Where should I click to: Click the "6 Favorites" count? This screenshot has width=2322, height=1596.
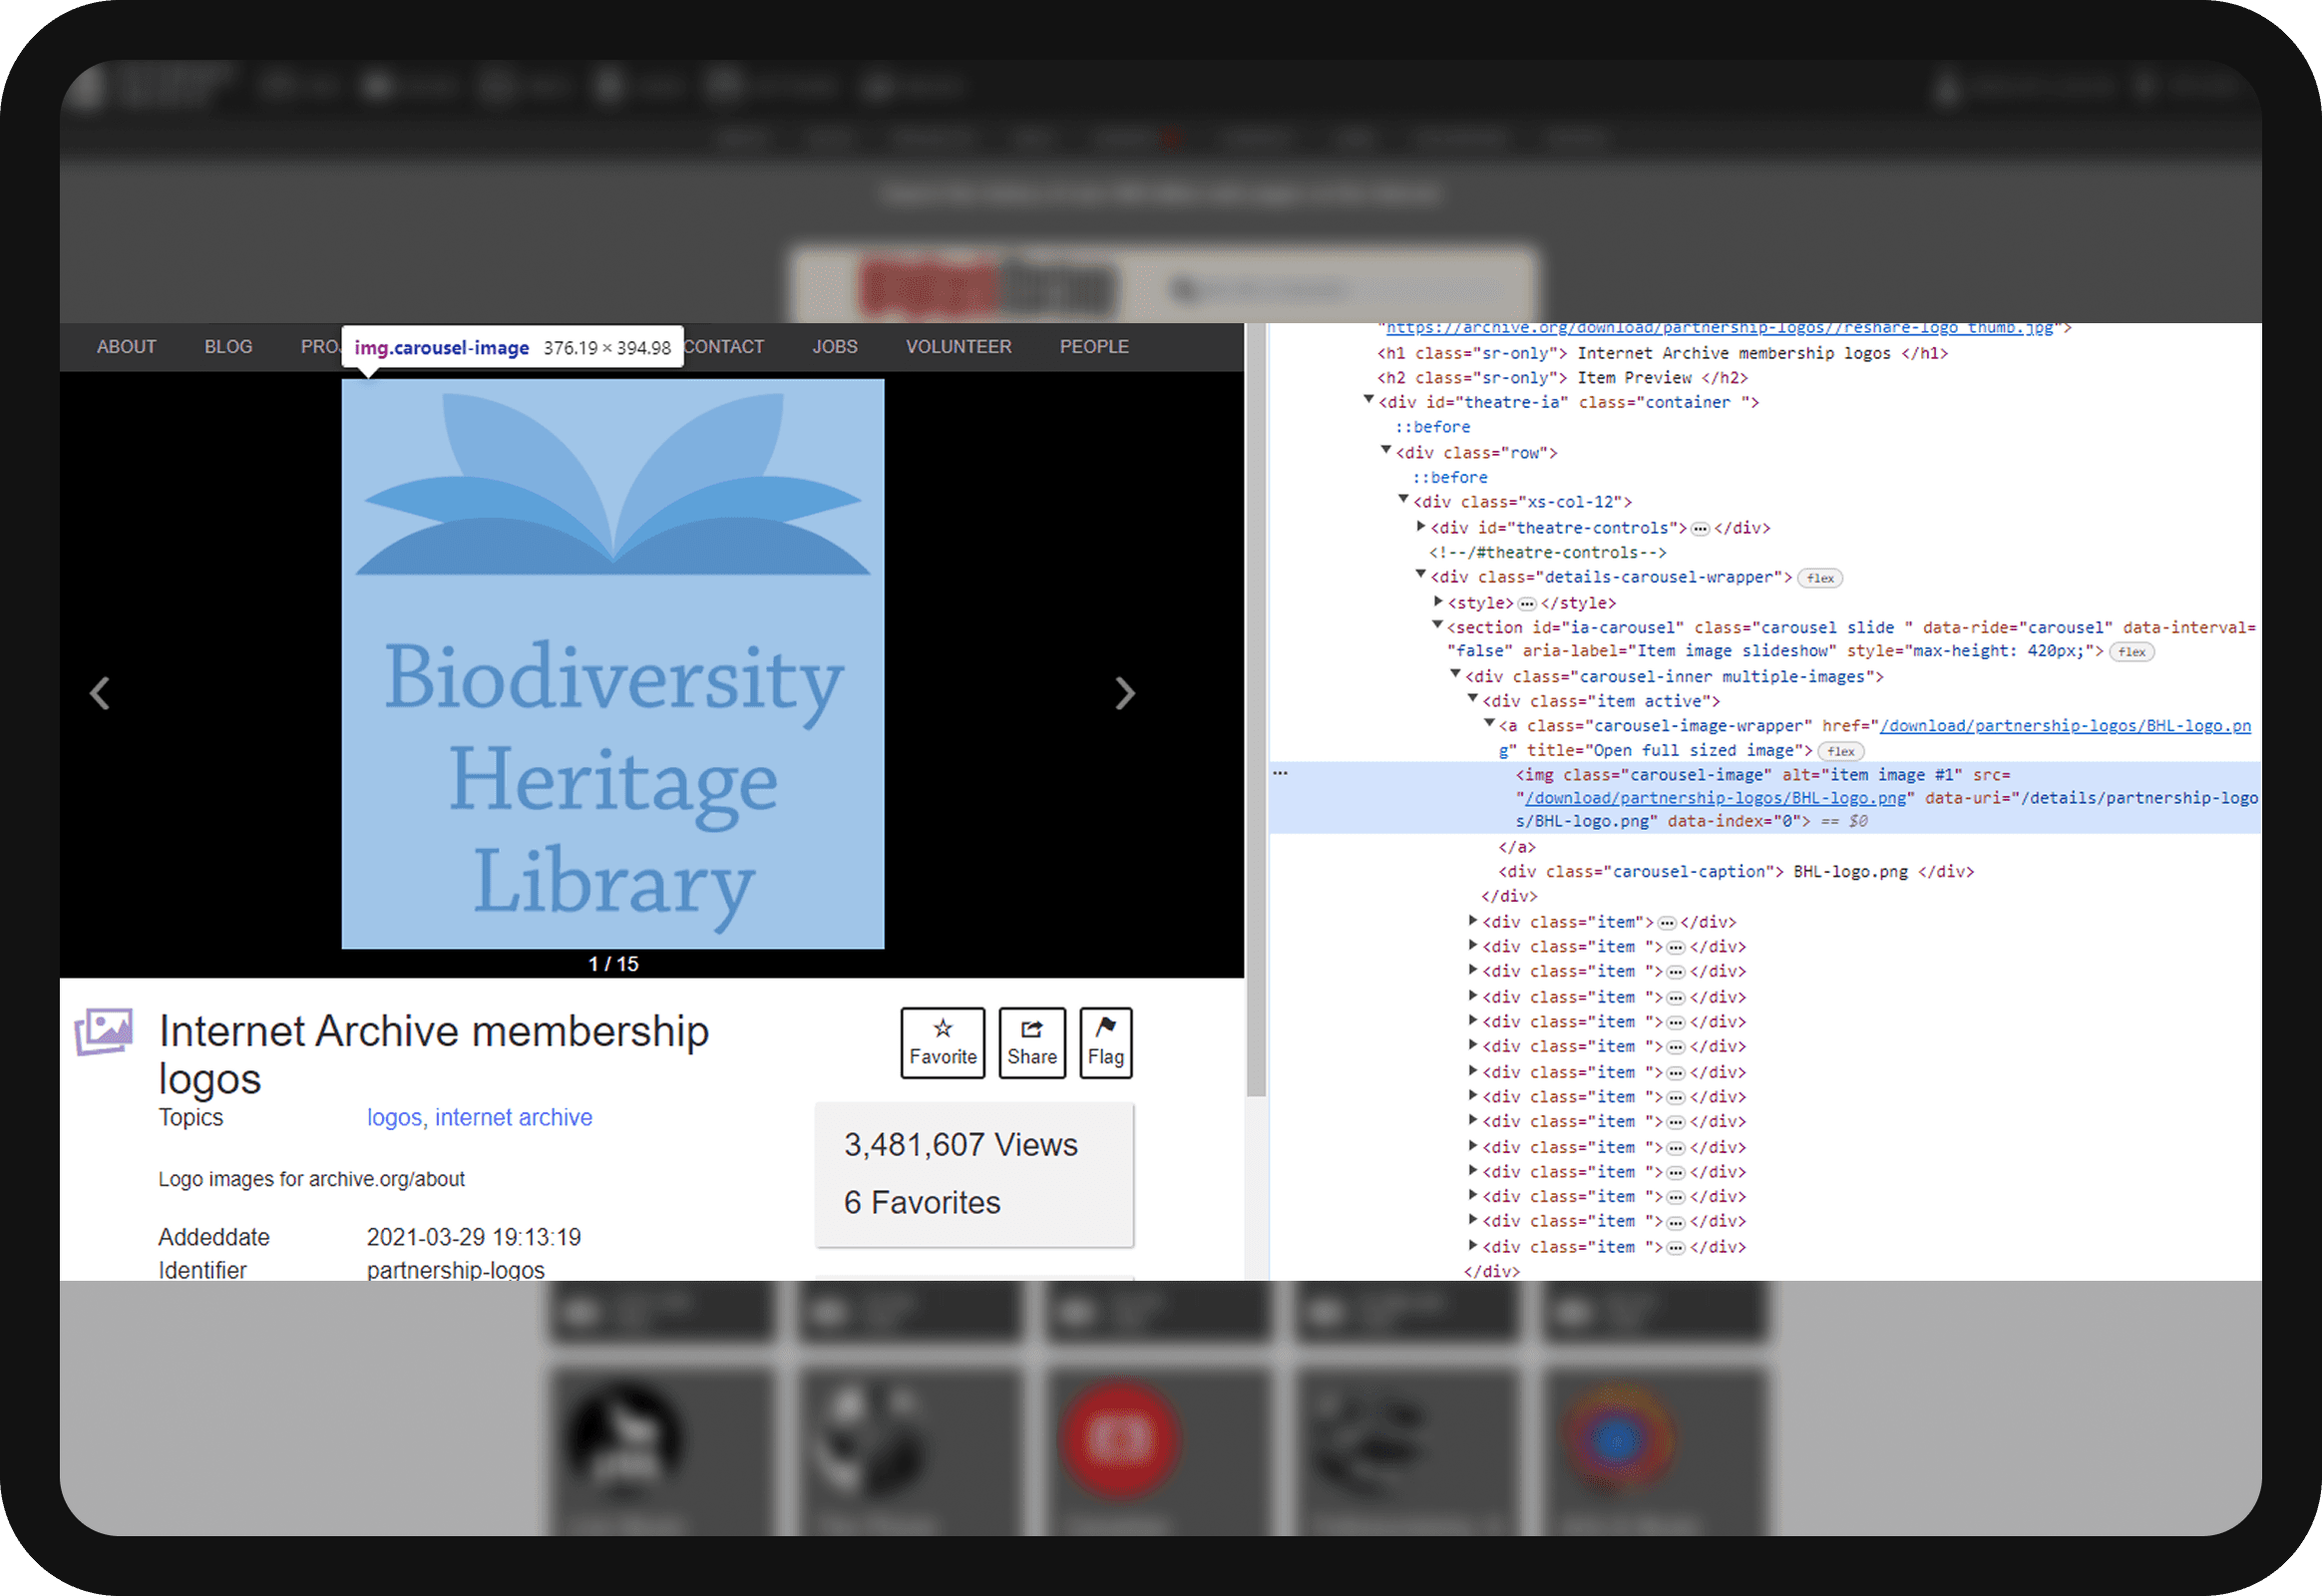pos(922,1203)
